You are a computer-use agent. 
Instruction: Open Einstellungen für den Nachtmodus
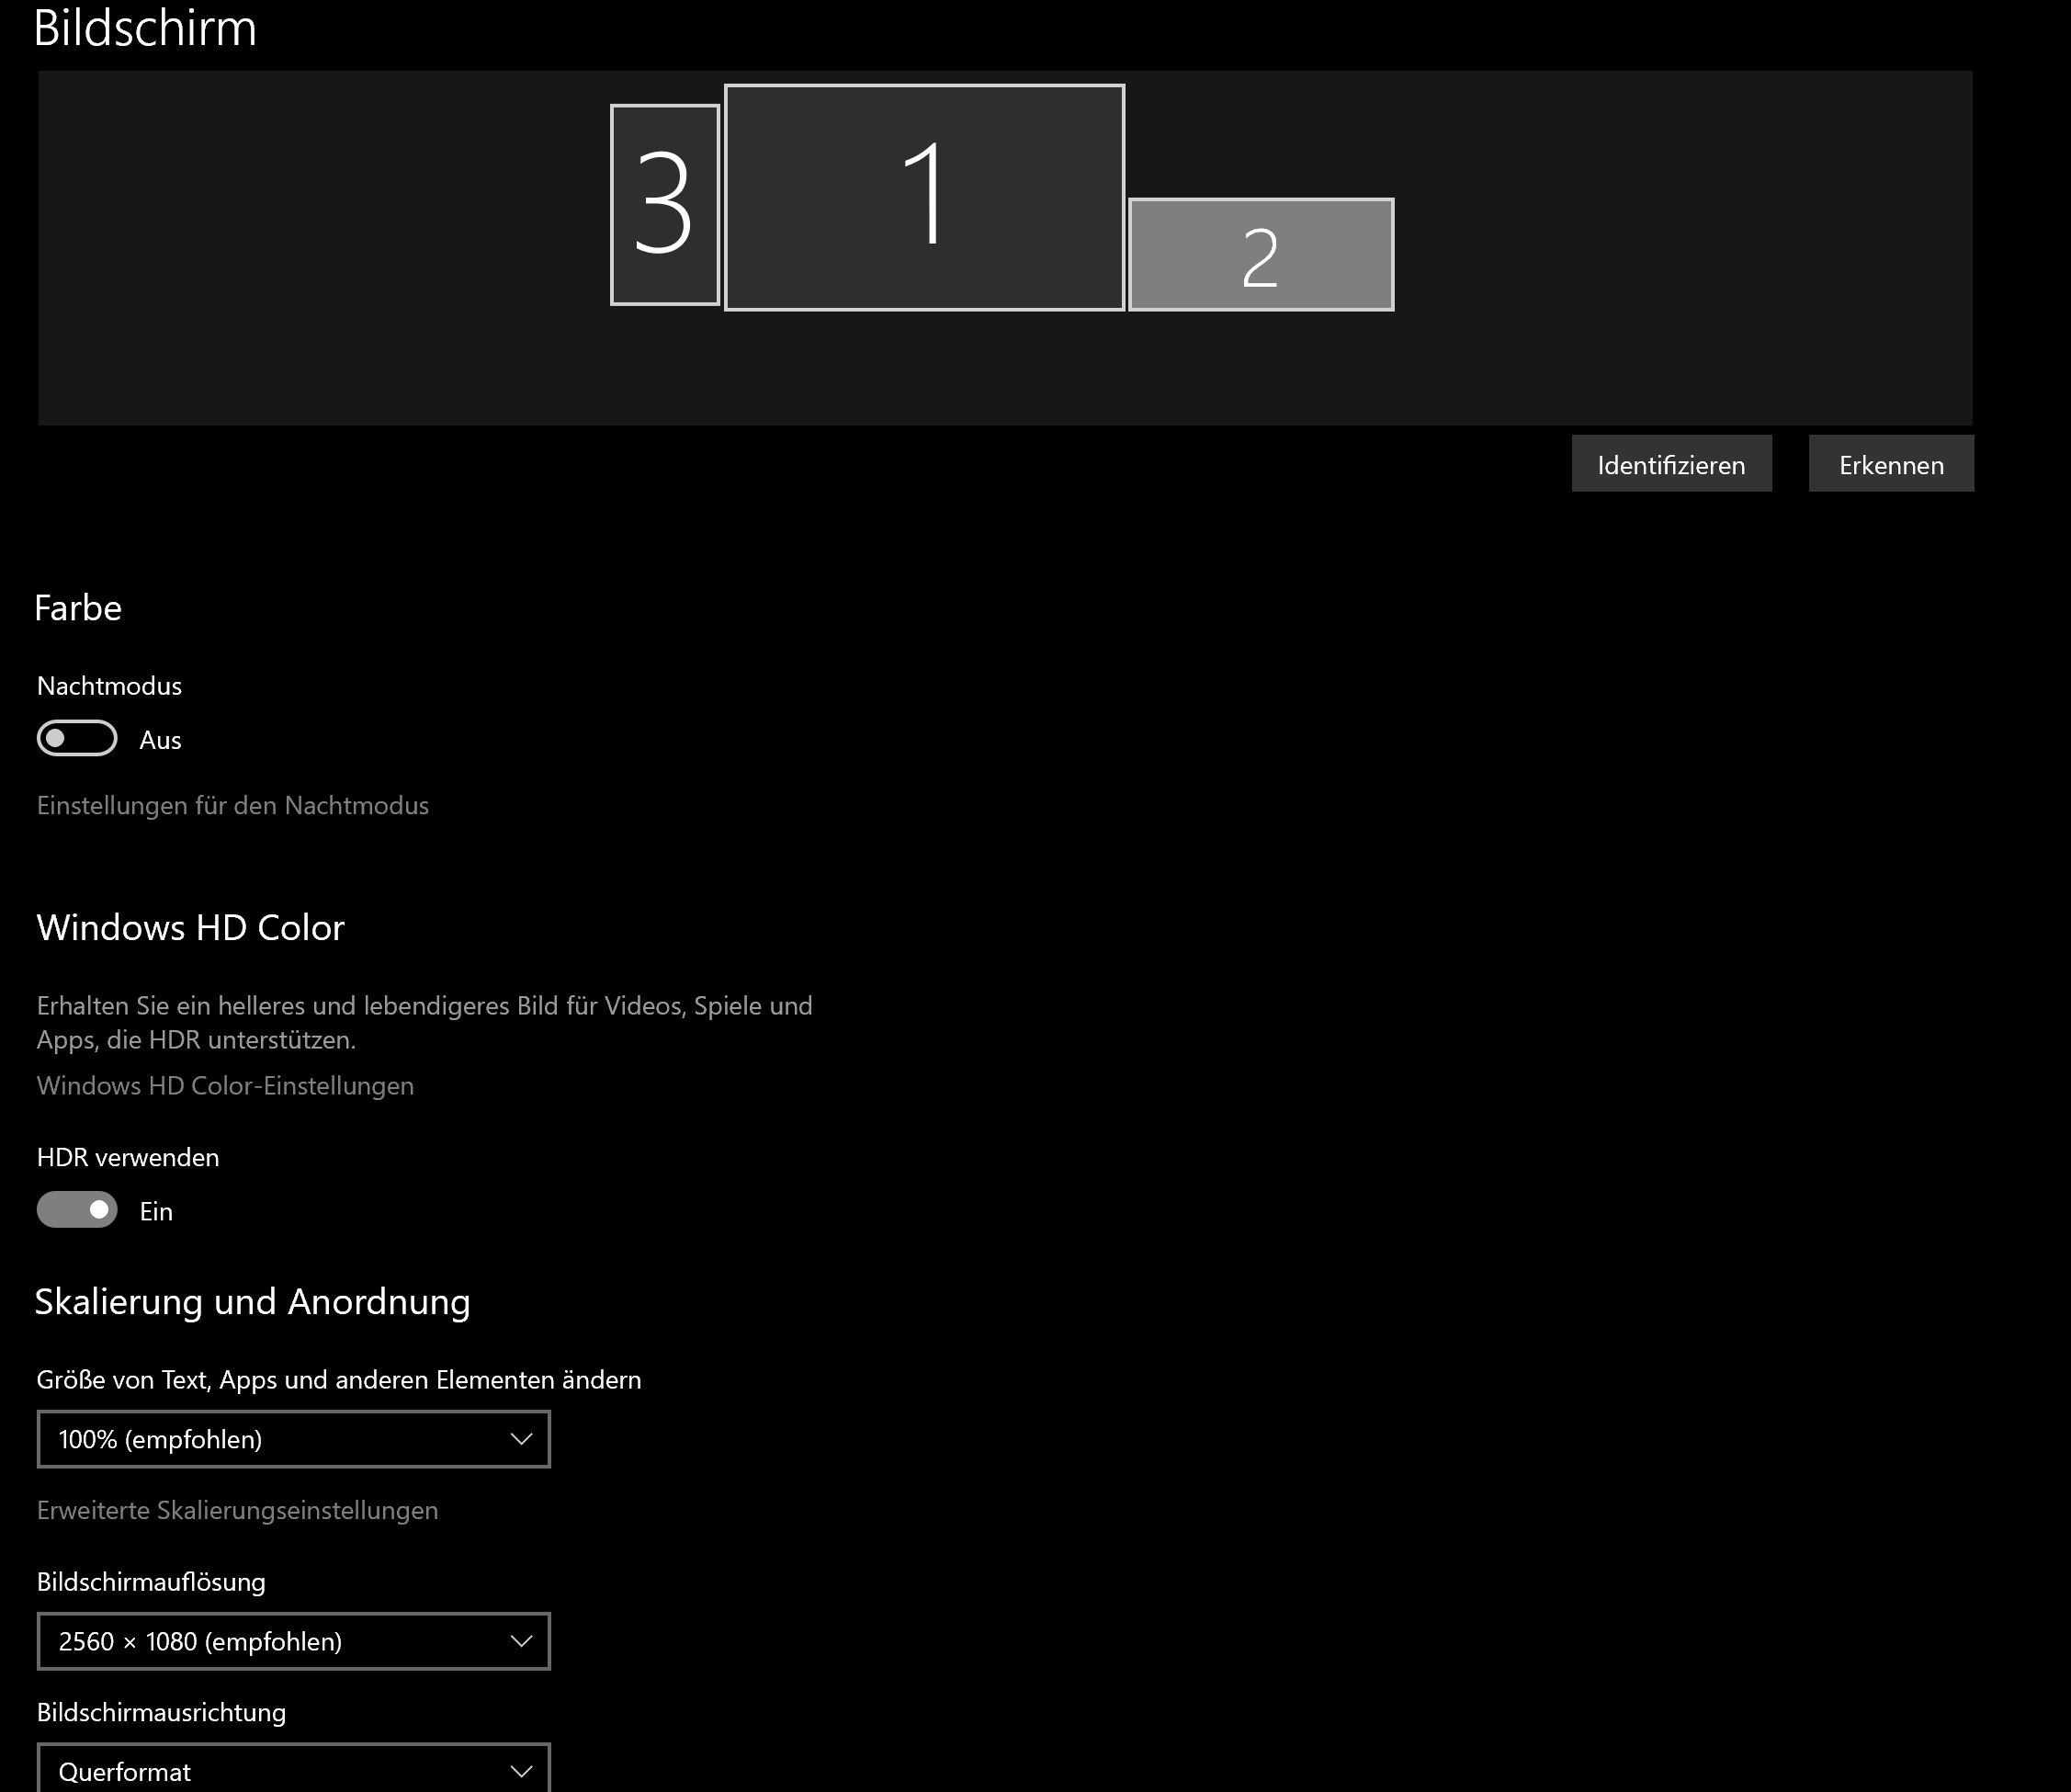233,805
